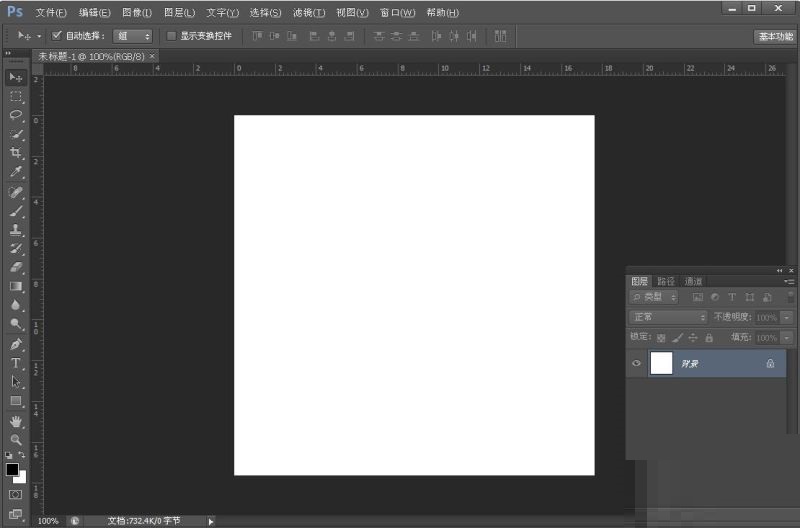Viewport: 800px width, 528px height.
Task: Select the Horizontal Type tool
Action: [x=16, y=363]
